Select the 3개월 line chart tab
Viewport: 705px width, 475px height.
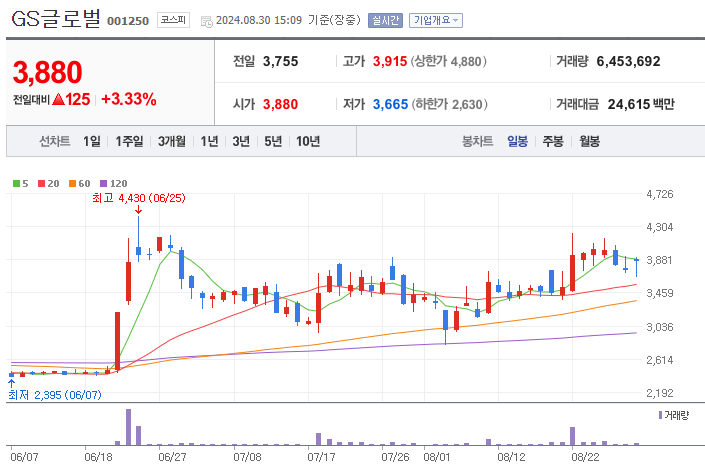coord(172,141)
